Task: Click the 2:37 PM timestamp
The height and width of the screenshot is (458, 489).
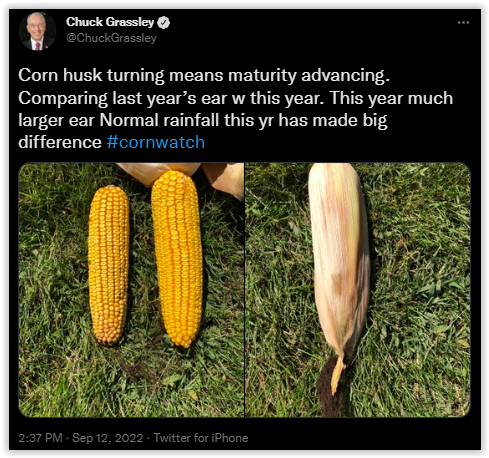Action: coord(40,438)
